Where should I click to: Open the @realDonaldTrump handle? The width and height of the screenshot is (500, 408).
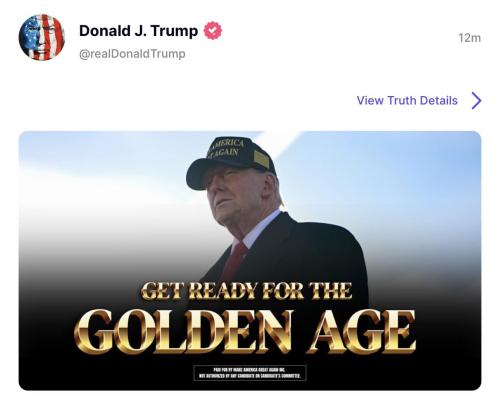point(132,54)
